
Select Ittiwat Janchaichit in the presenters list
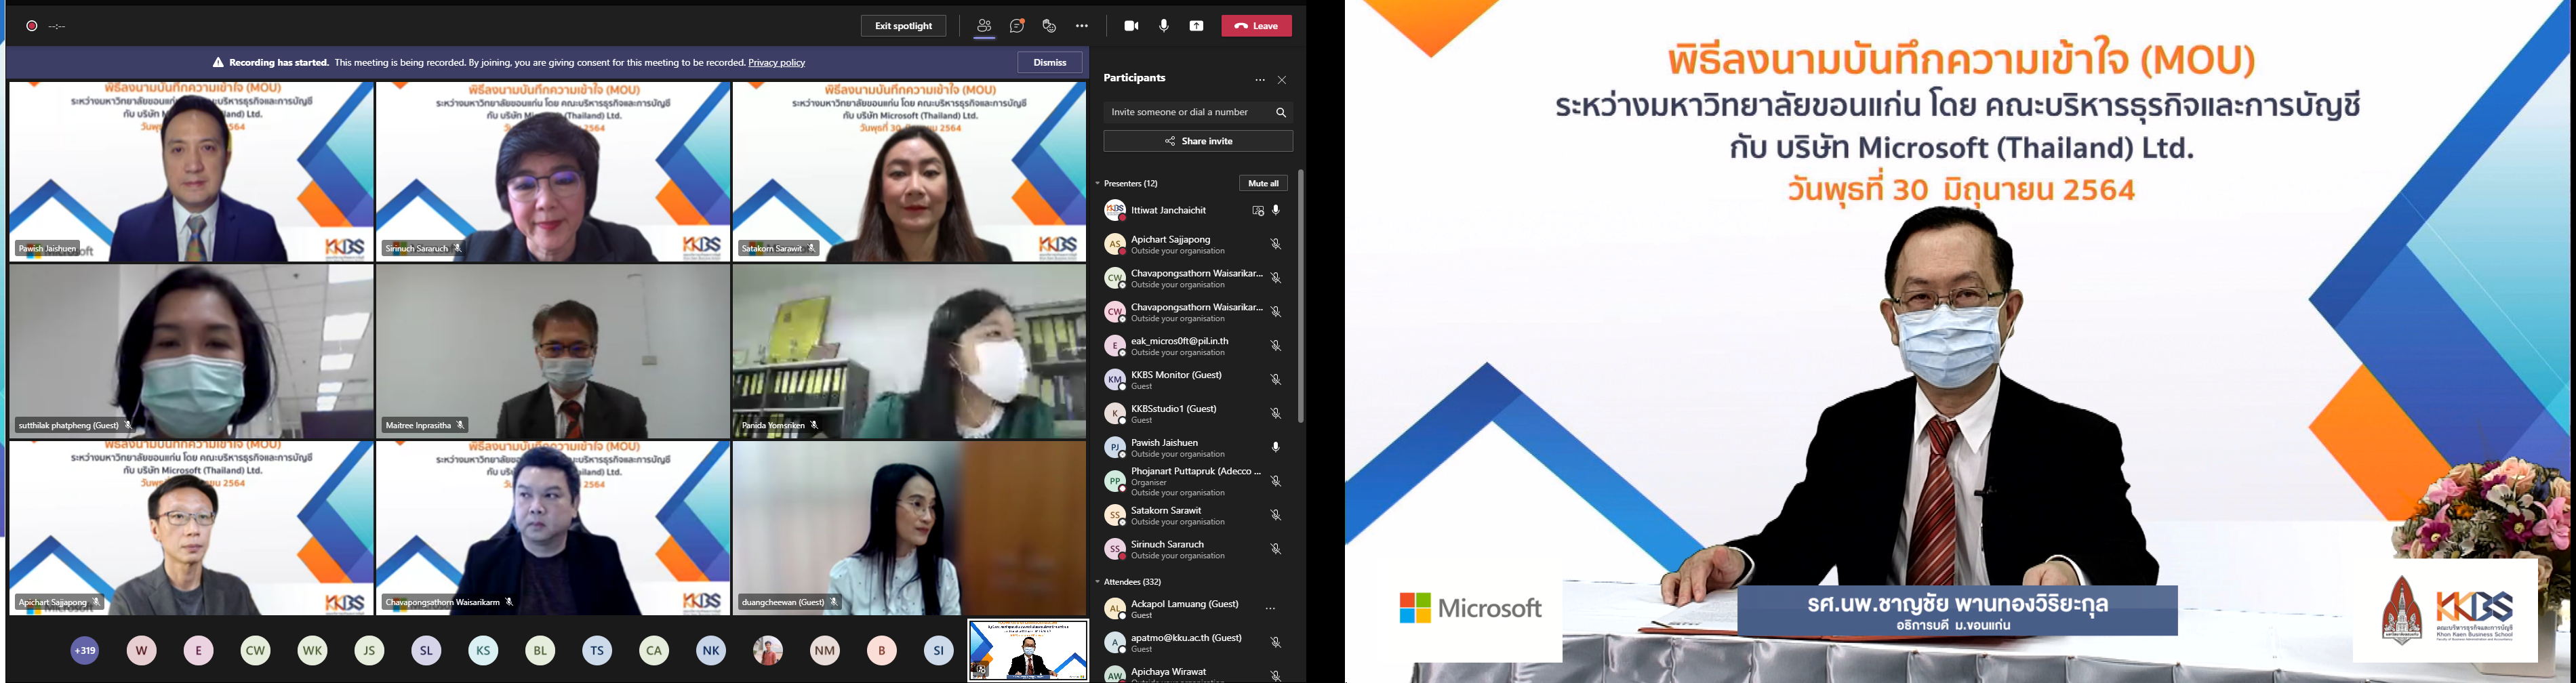click(1194, 211)
